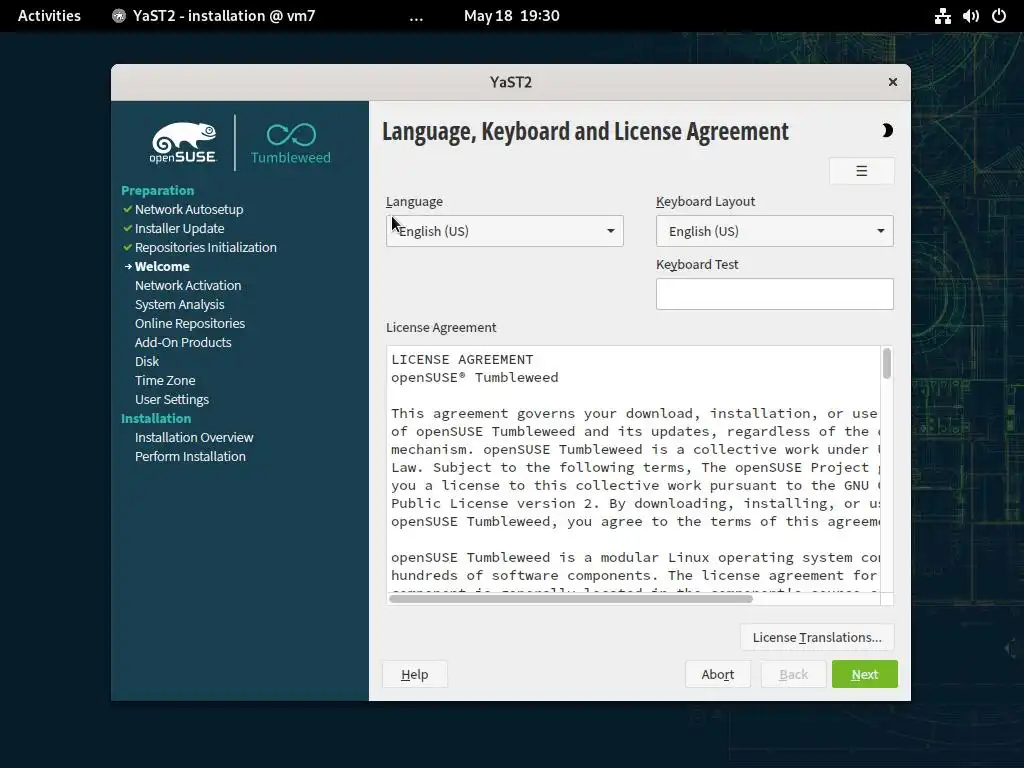Viewport: 1024px width, 768px height.
Task: Click the Disk step
Action: (147, 361)
